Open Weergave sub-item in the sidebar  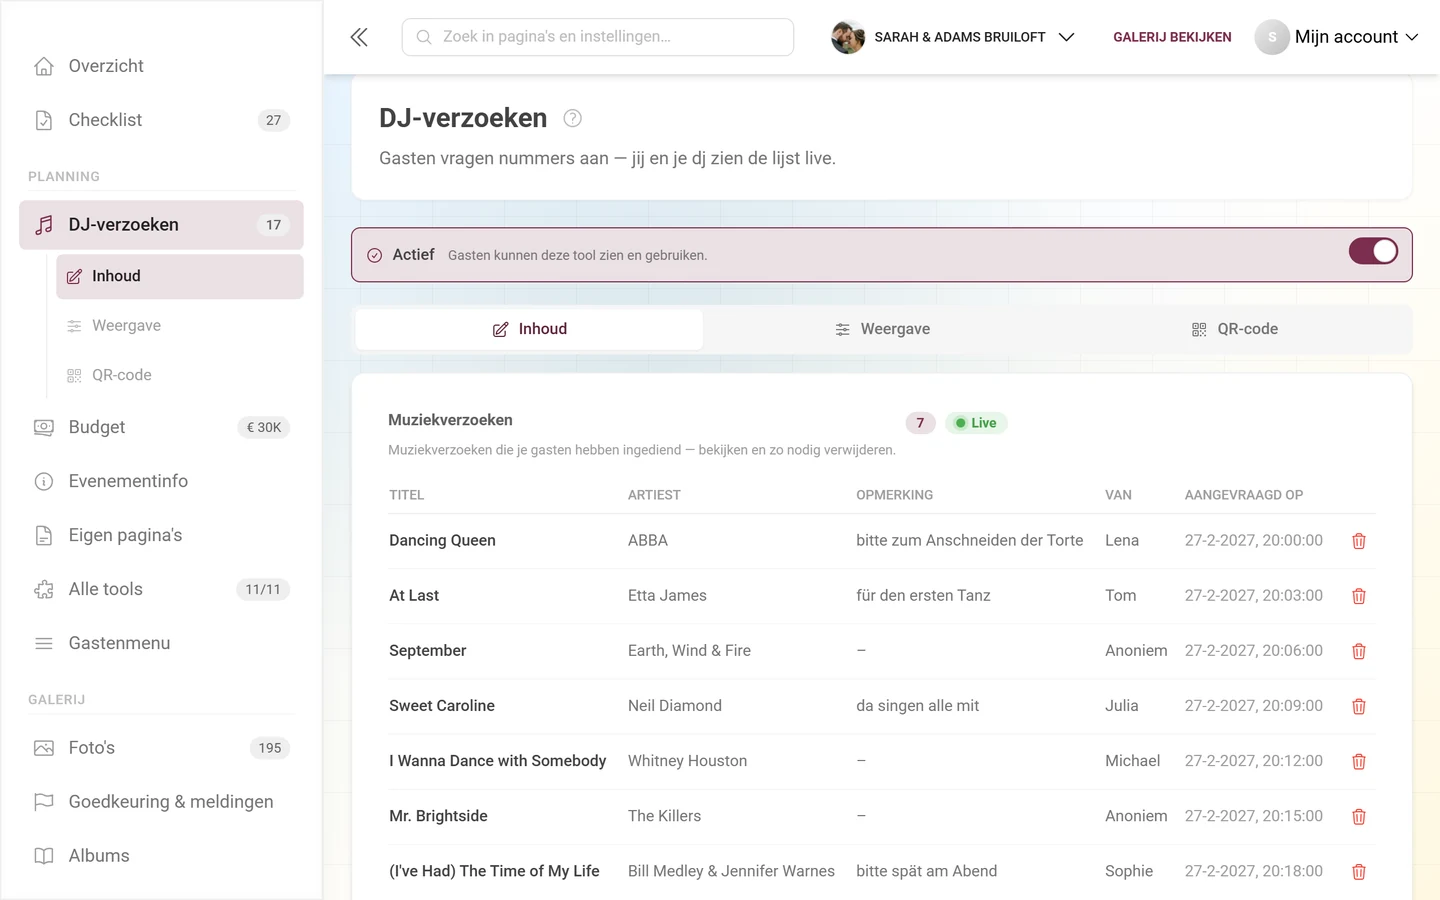coord(180,326)
